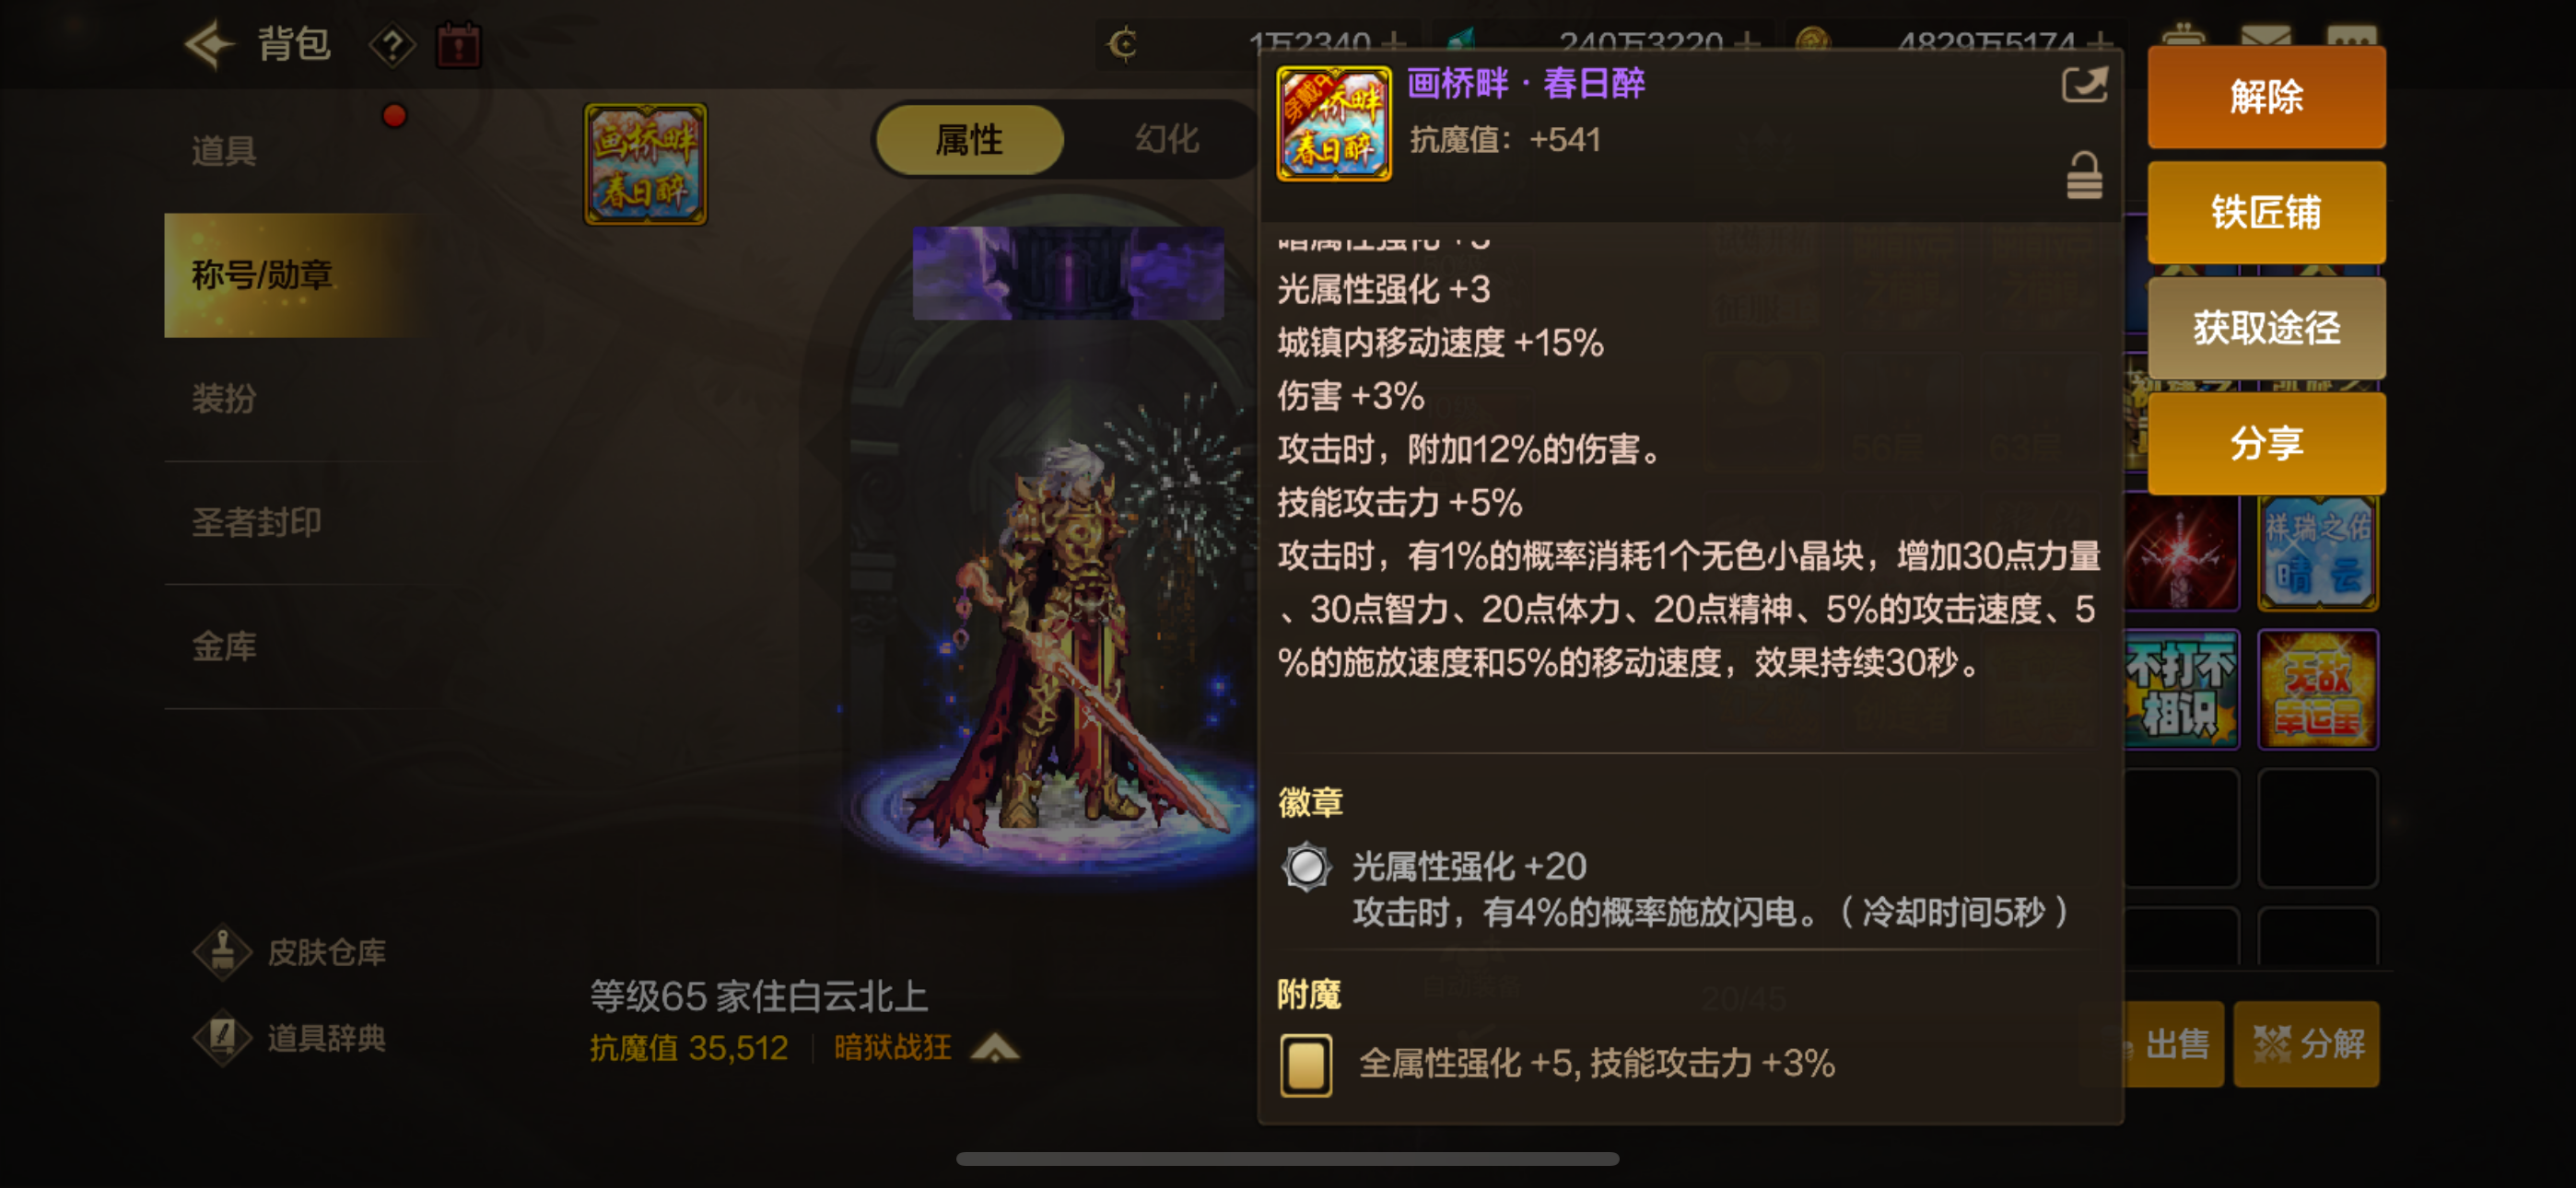Switch to the 属性 tab
The width and height of the screenshot is (2576, 1188).
pyautogui.click(x=968, y=139)
